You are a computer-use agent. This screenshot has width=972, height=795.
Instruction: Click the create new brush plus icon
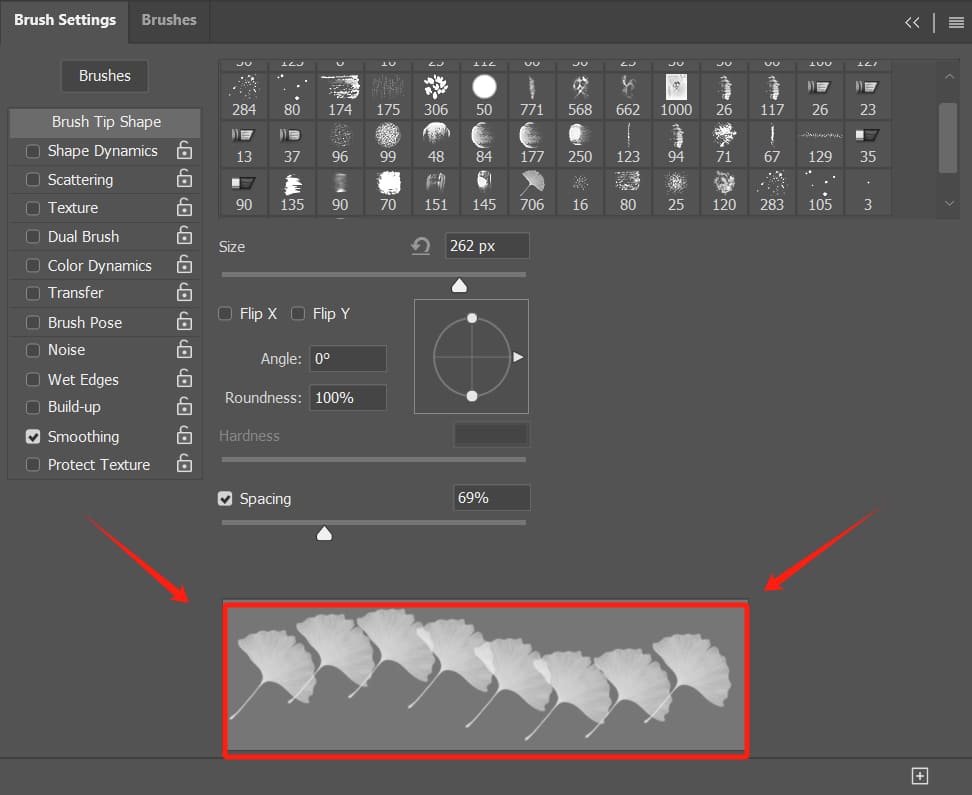920,776
